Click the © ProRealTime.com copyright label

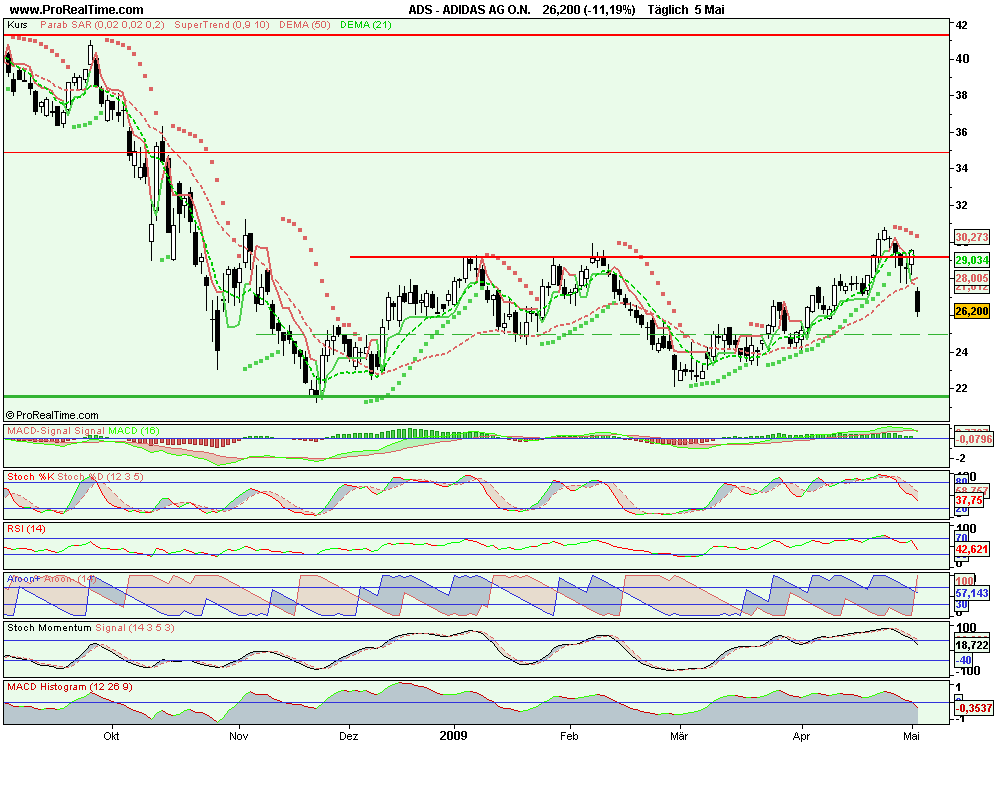pyautogui.click(x=52, y=414)
